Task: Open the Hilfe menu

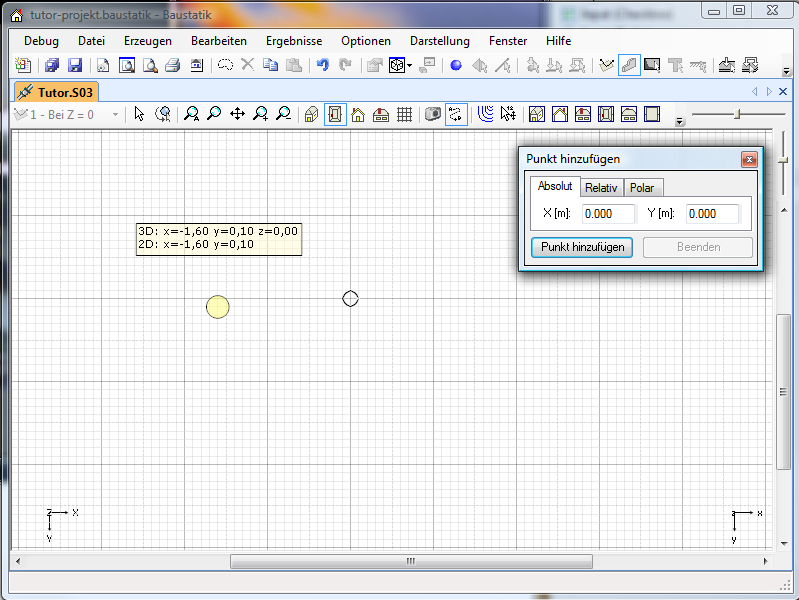Action: (558, 41)
